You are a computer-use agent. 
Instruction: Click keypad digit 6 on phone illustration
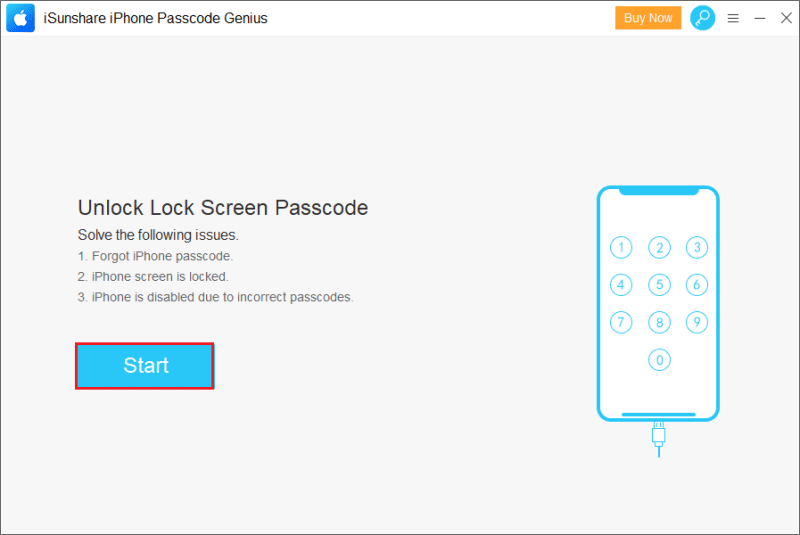coord(697,285)
